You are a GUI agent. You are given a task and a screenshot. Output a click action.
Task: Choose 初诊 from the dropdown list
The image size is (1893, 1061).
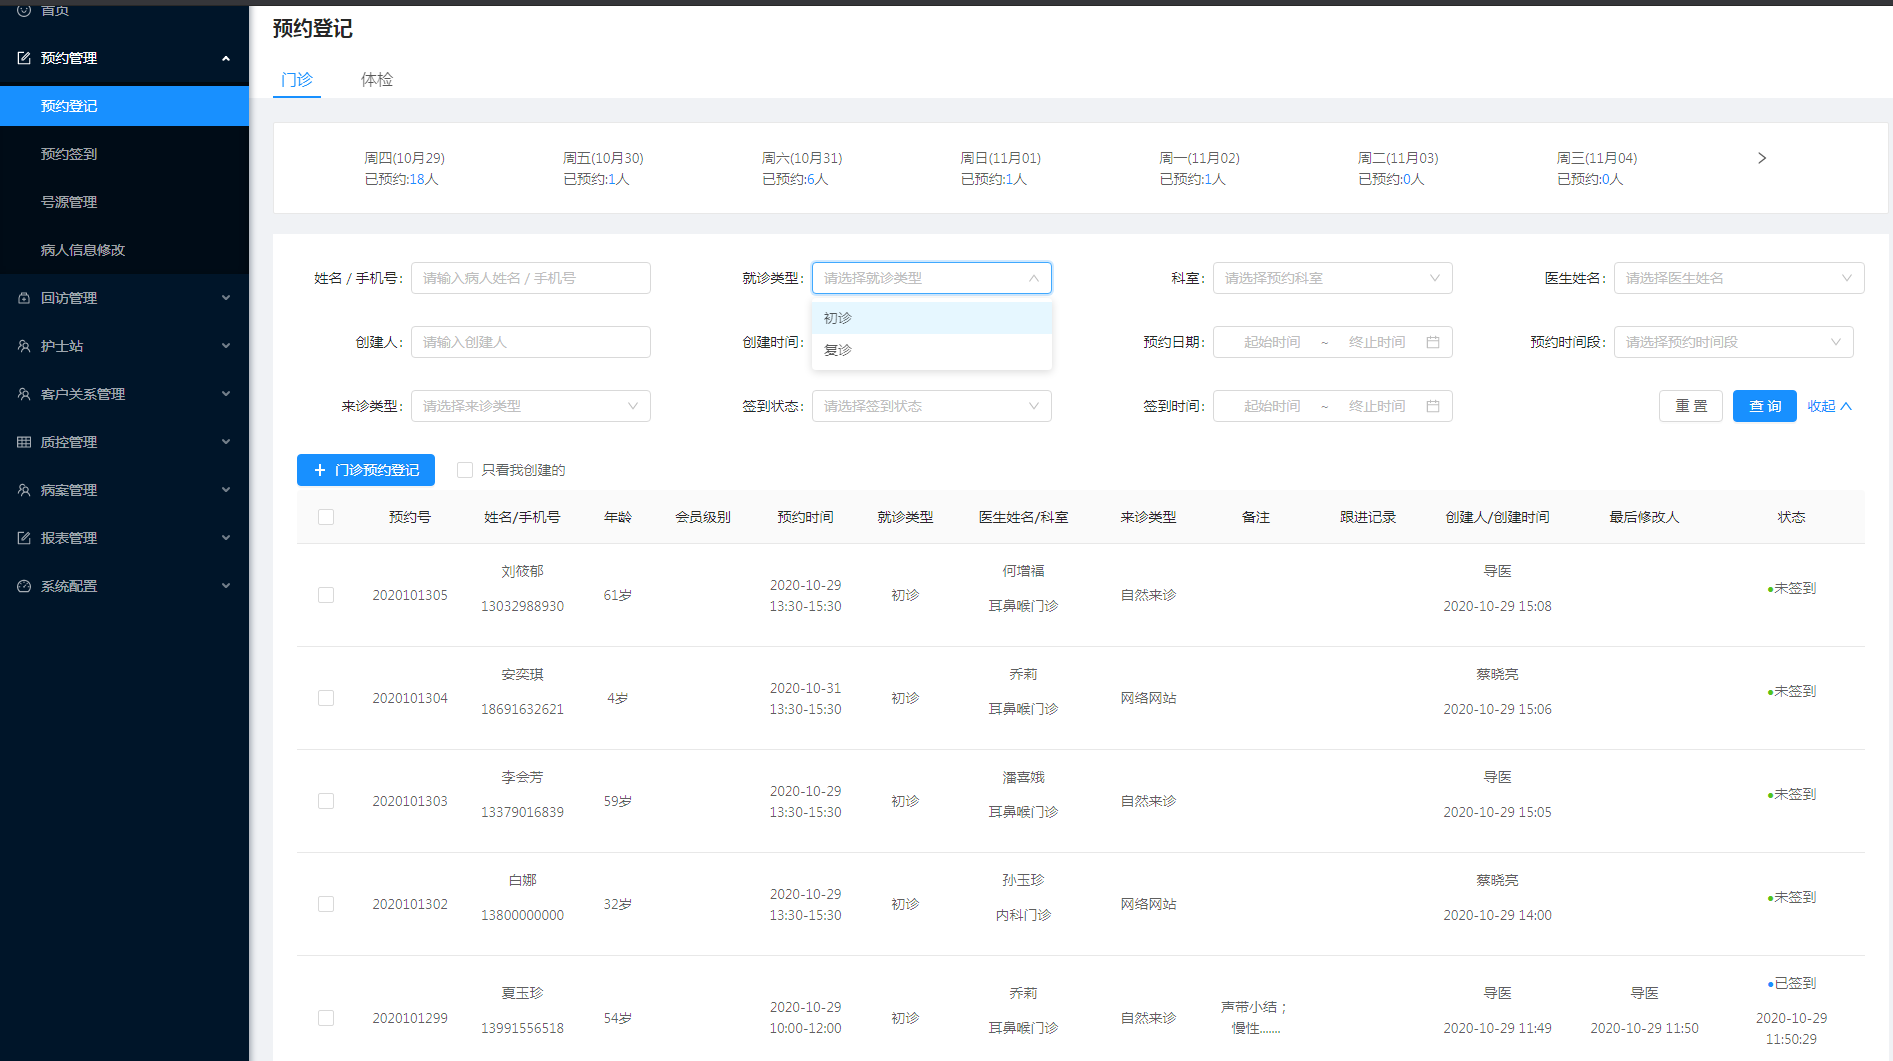click(932, 318)
